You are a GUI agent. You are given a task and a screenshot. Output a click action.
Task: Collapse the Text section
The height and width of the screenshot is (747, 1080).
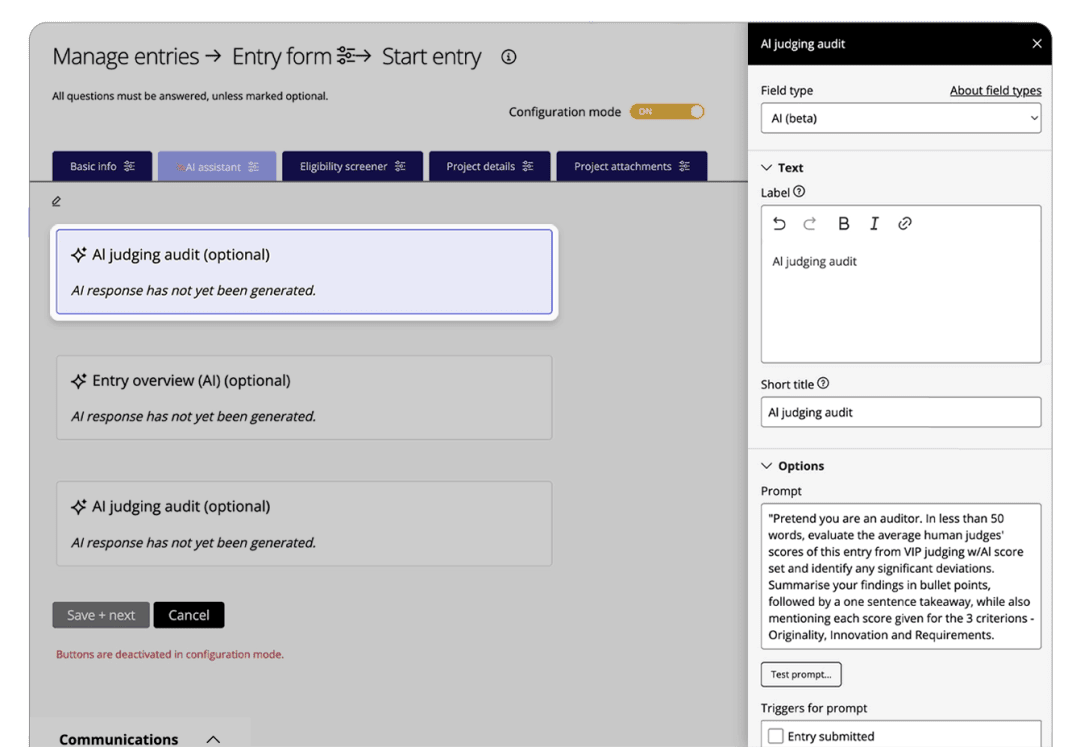[767, 168]
